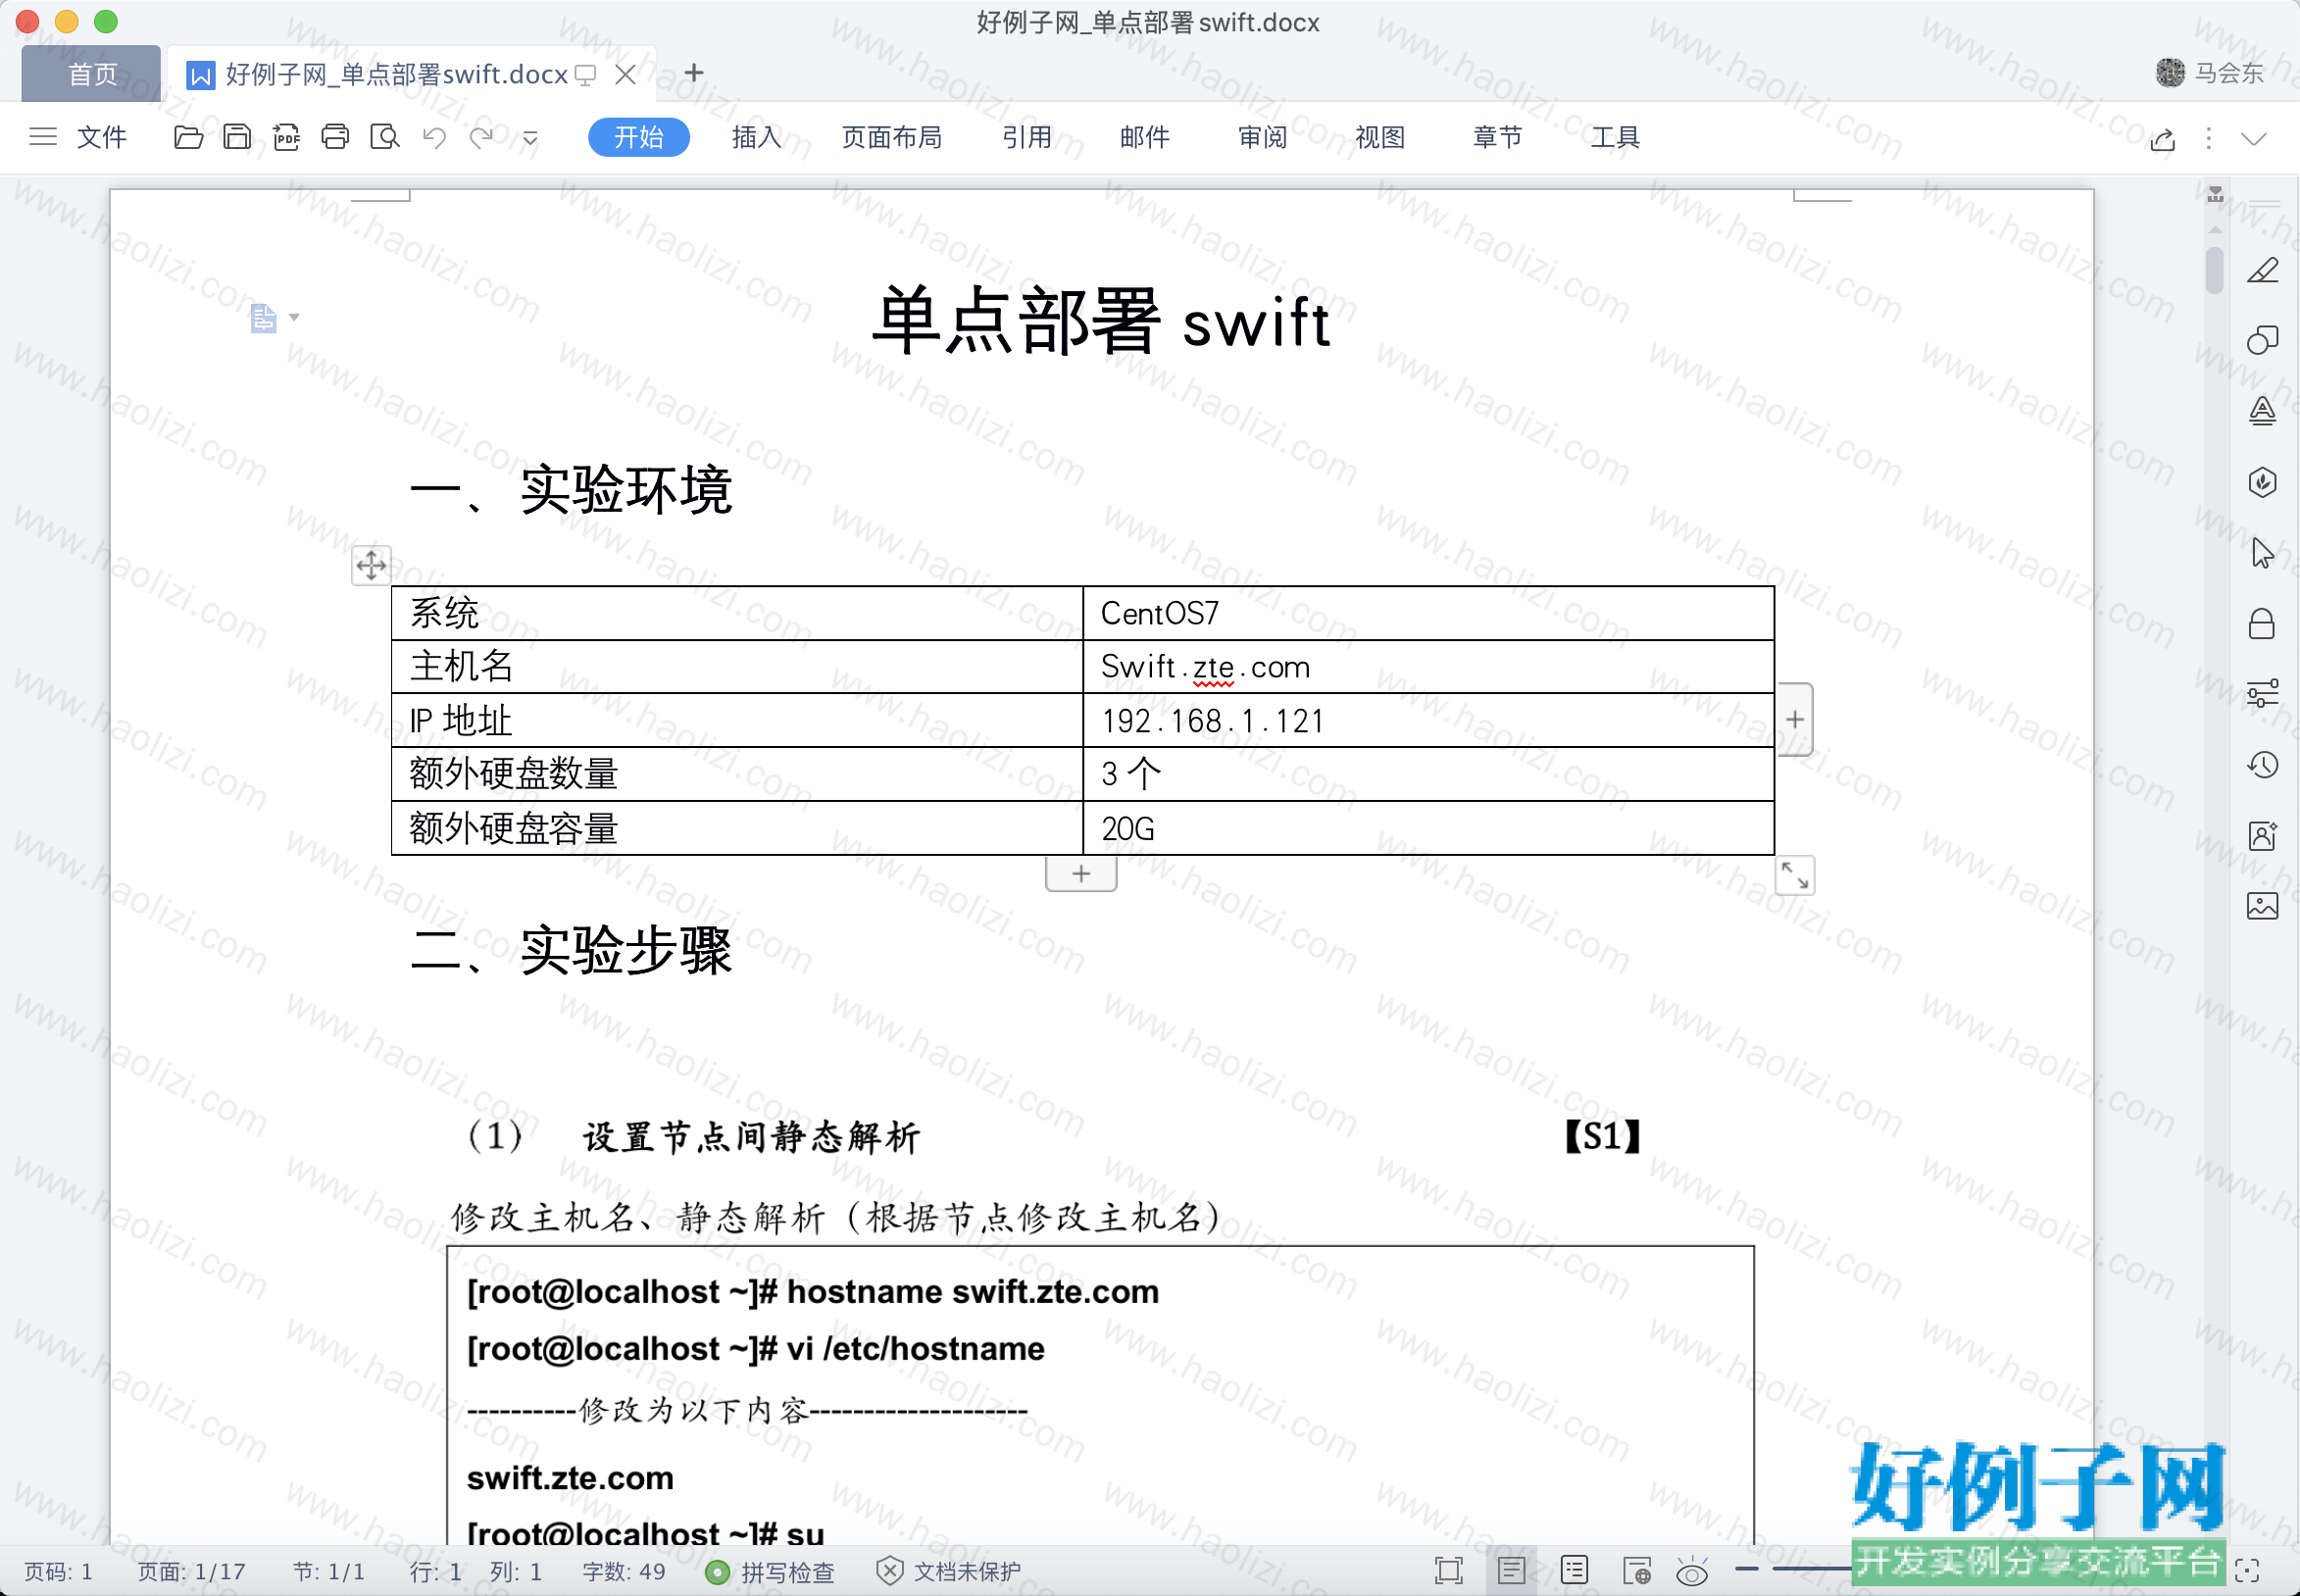Go to the 引用 tab
This screenshot has width=2300, height=1596.
(x=1026, y=137)
